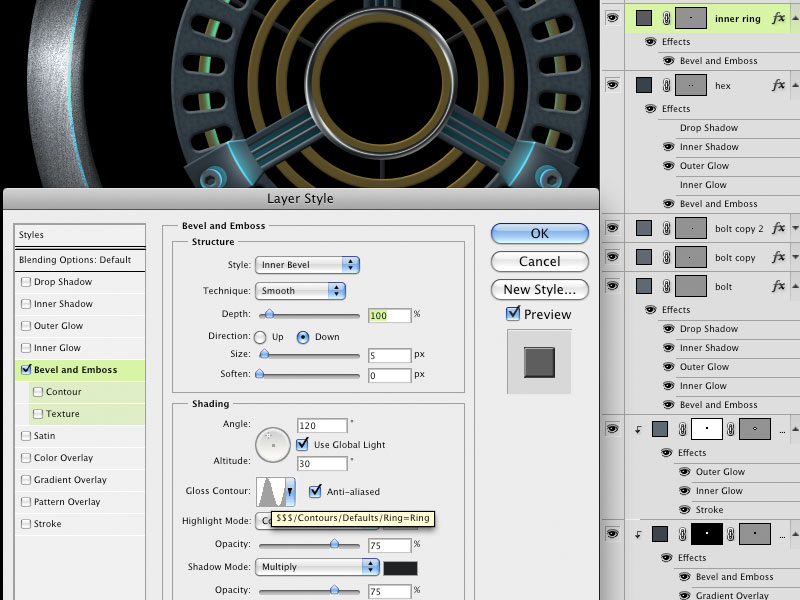Image resolution: width=800 pixels, height=600 pixels.
Task: Click color thumbnail of bolt copy 2 layer
Action: coord(644,229)
